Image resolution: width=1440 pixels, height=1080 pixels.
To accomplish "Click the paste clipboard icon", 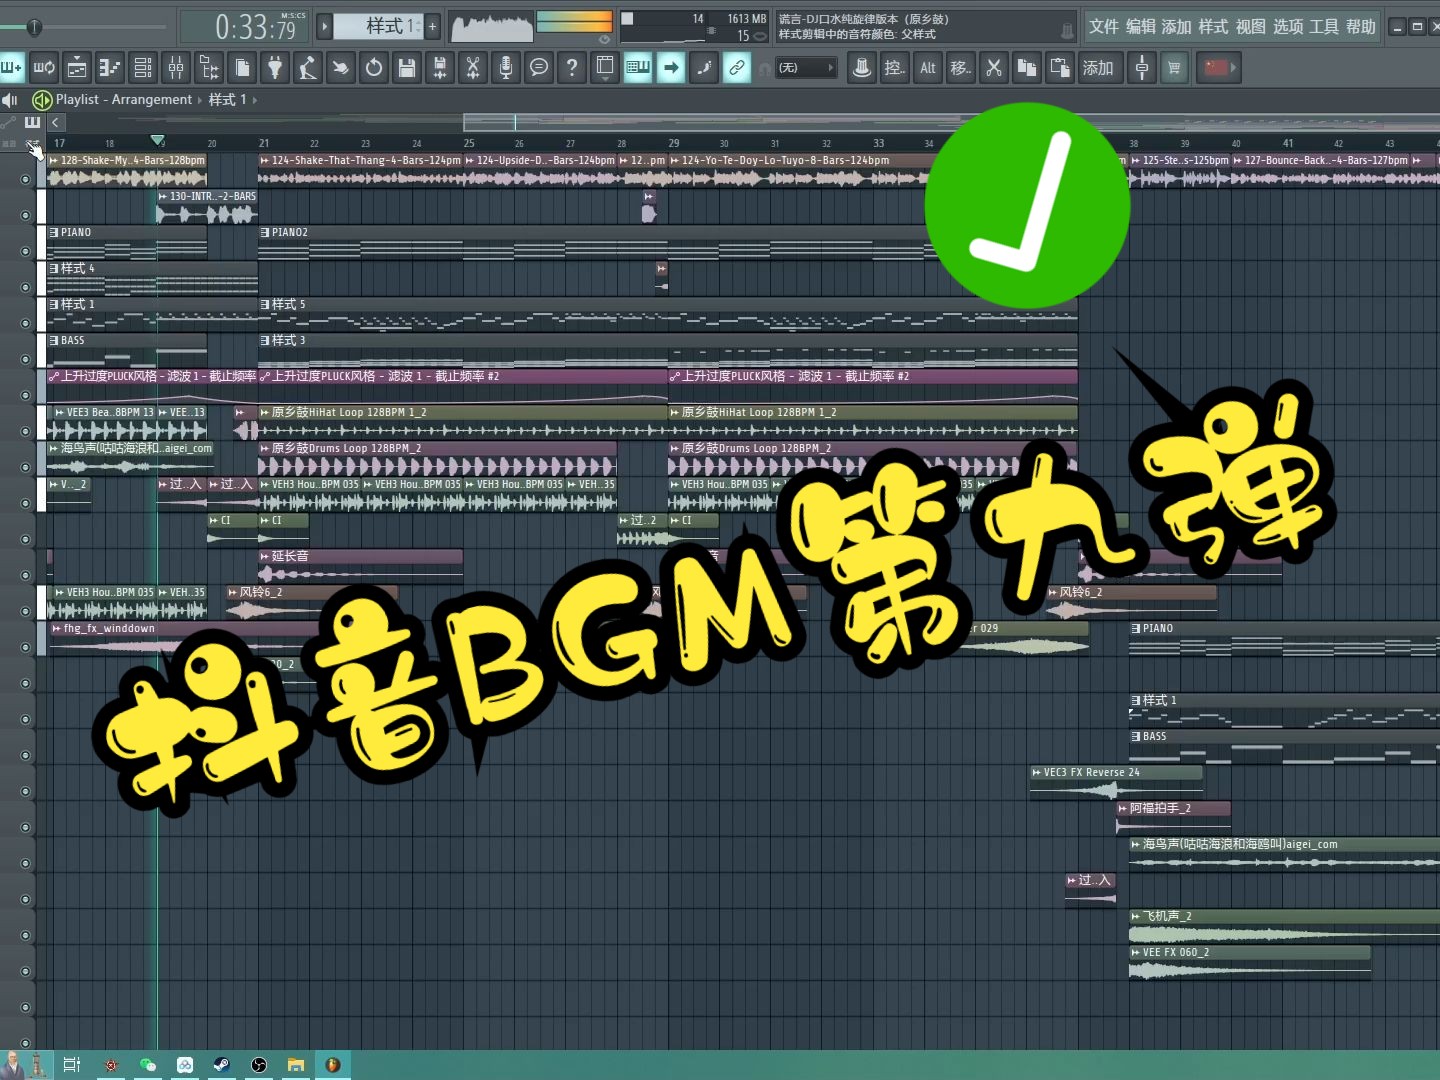I will point(1060,67).
